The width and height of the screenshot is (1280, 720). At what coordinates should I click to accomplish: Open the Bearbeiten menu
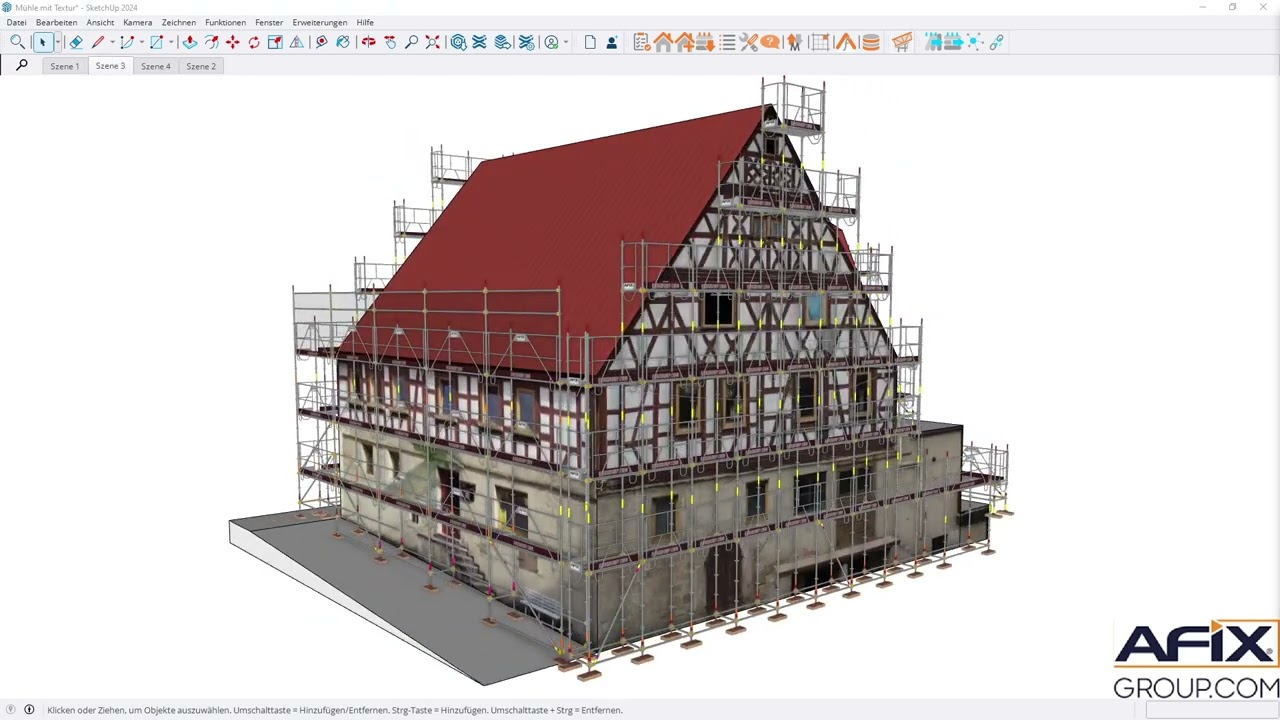click(56, 22)
